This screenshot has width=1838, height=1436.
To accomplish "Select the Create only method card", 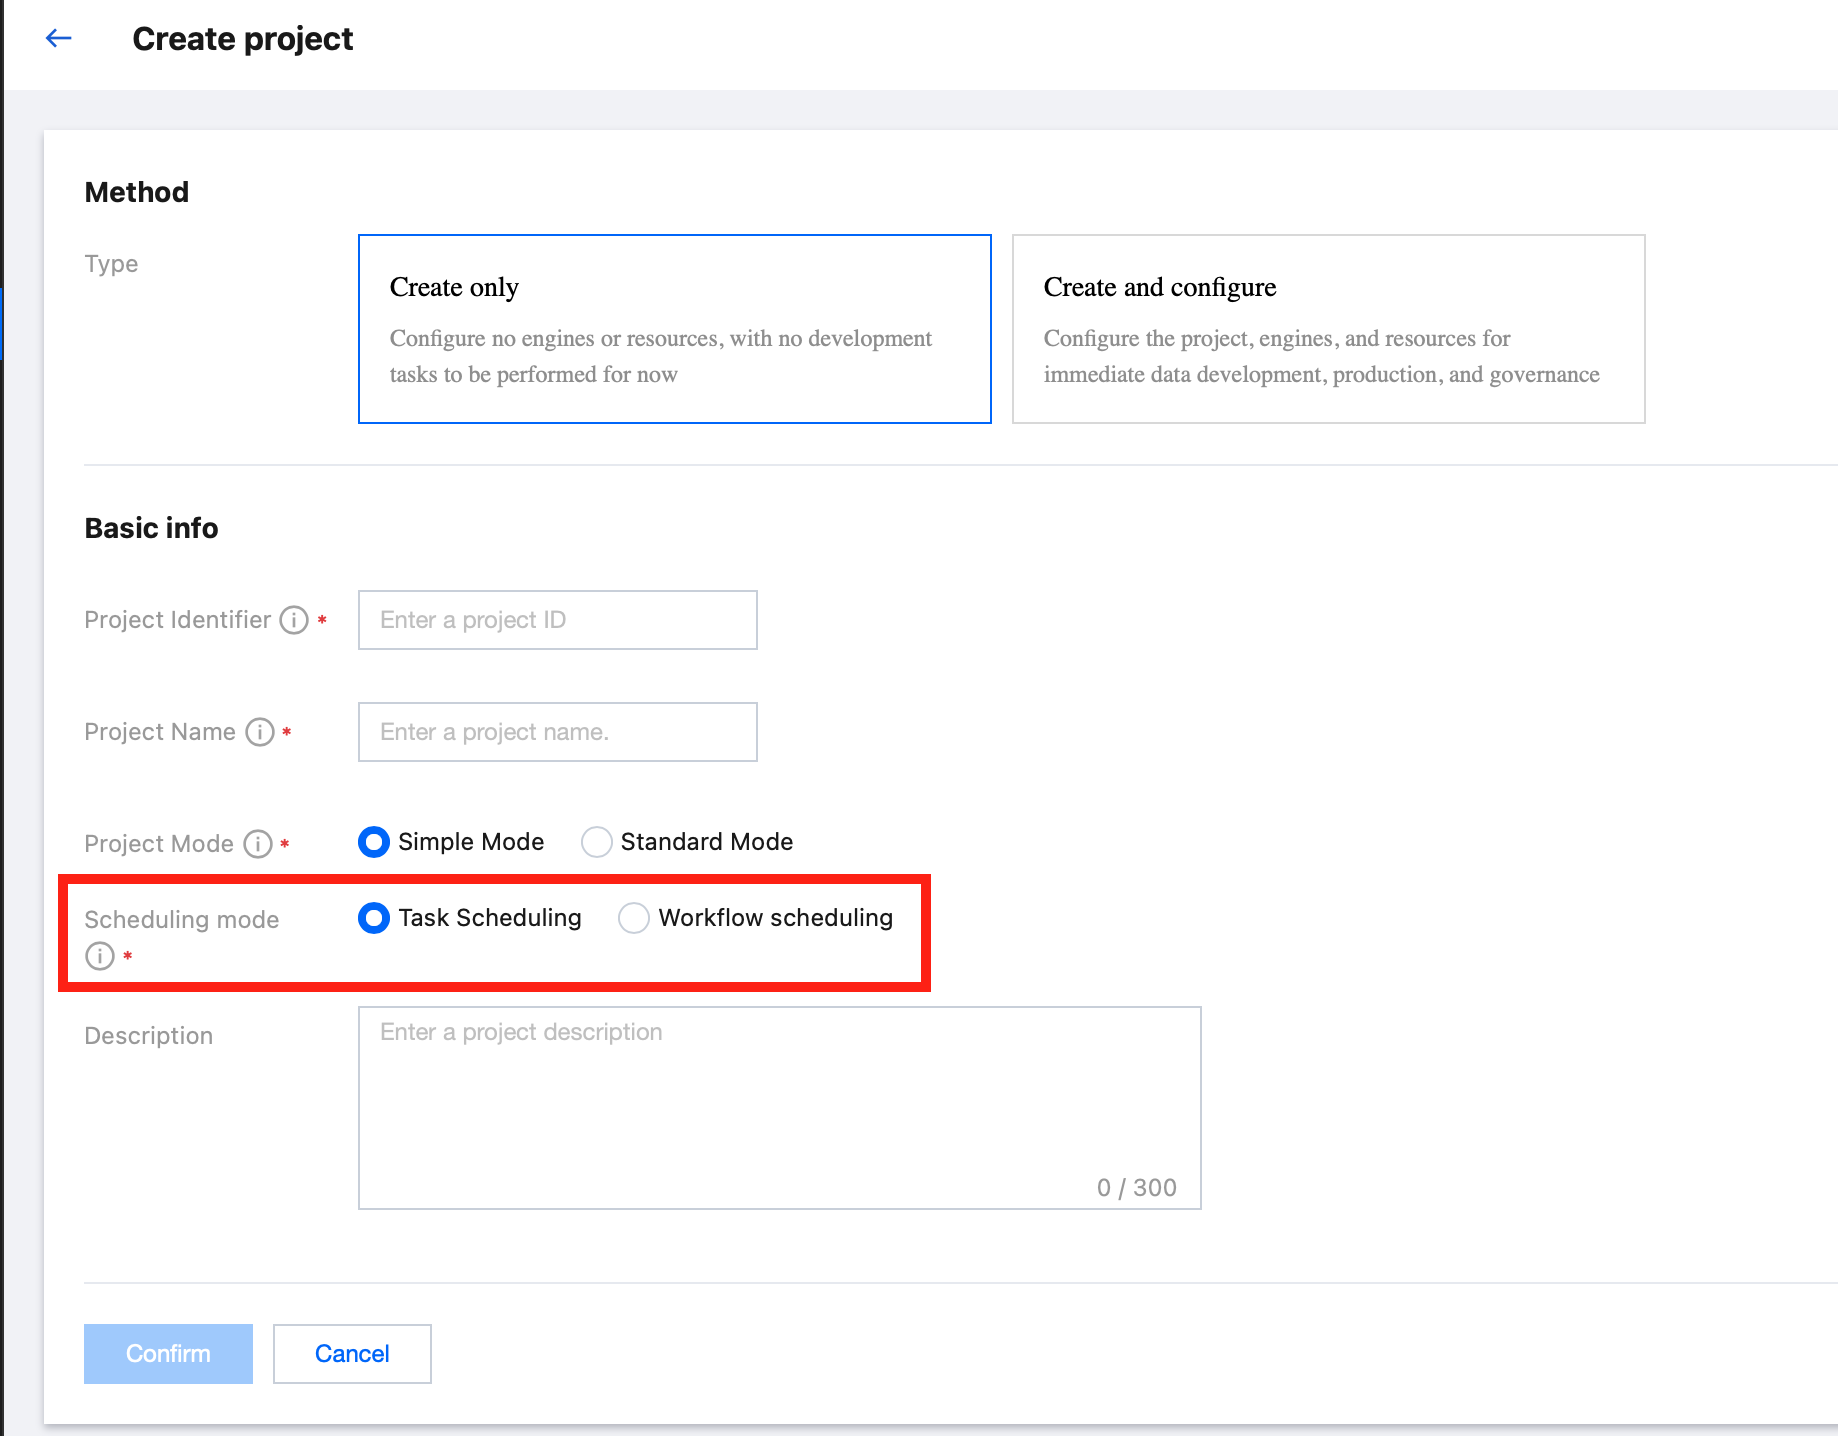I will point(674,329).
